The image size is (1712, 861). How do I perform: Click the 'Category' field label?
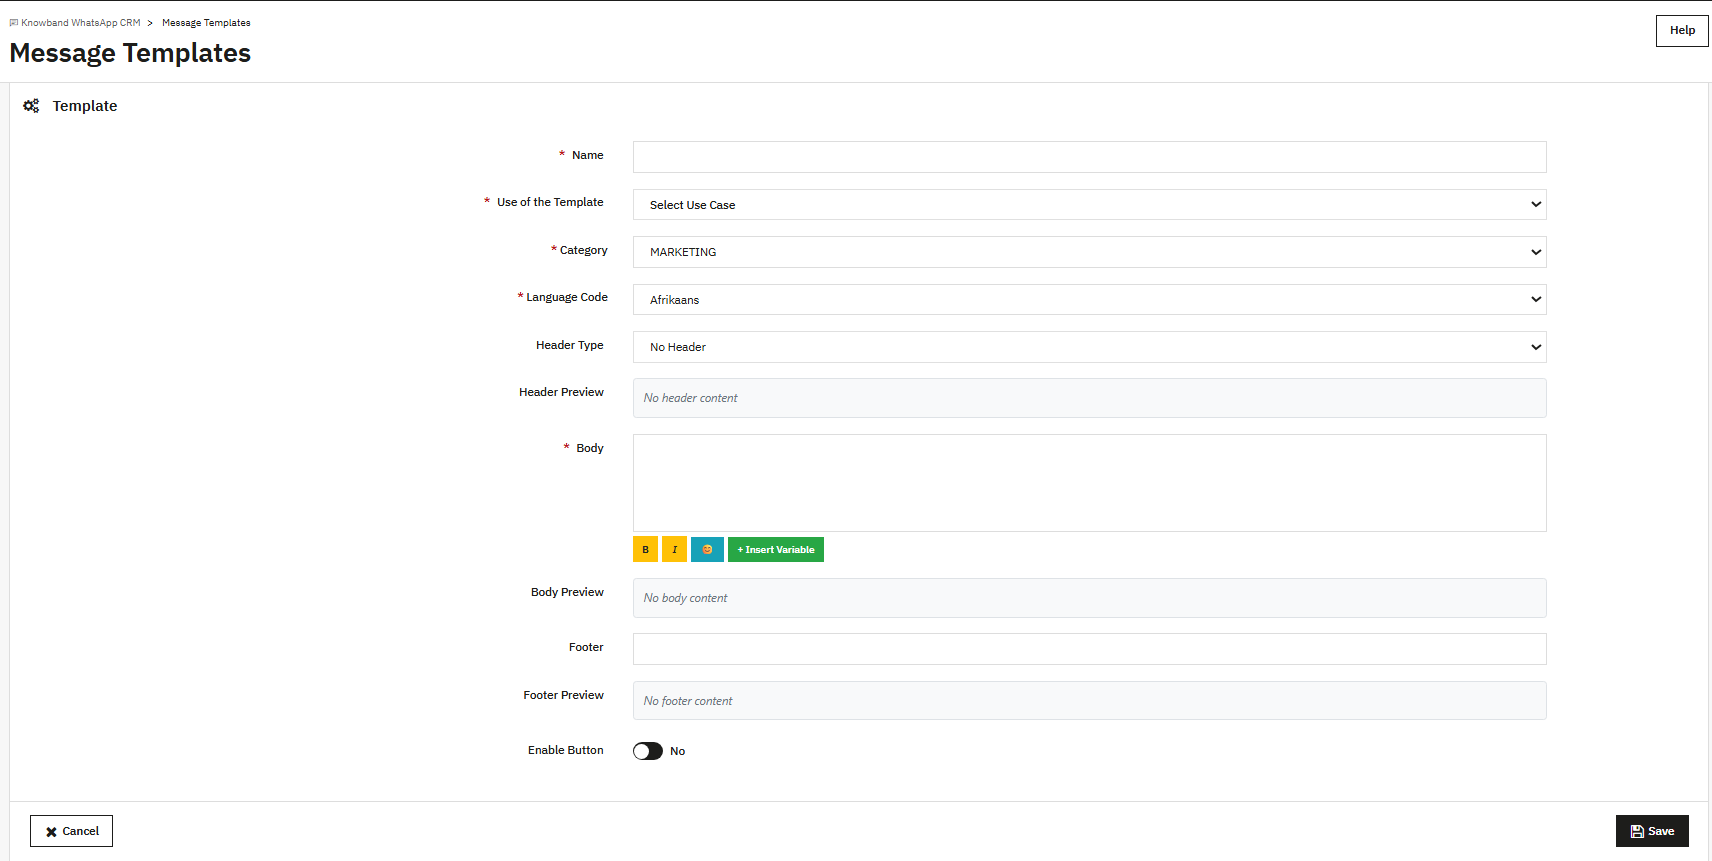click(584, 250)
